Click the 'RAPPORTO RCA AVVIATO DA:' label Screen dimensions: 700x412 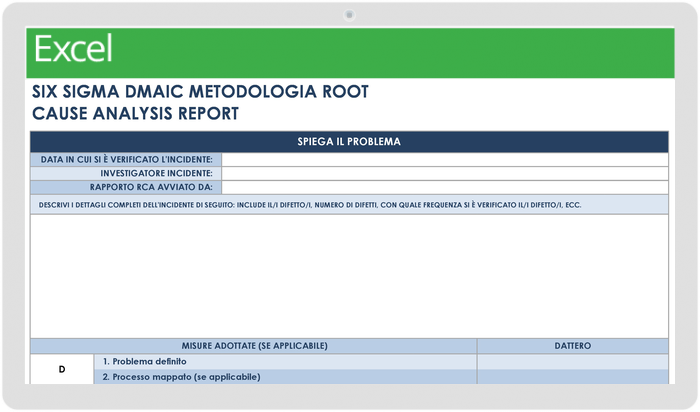126,187
